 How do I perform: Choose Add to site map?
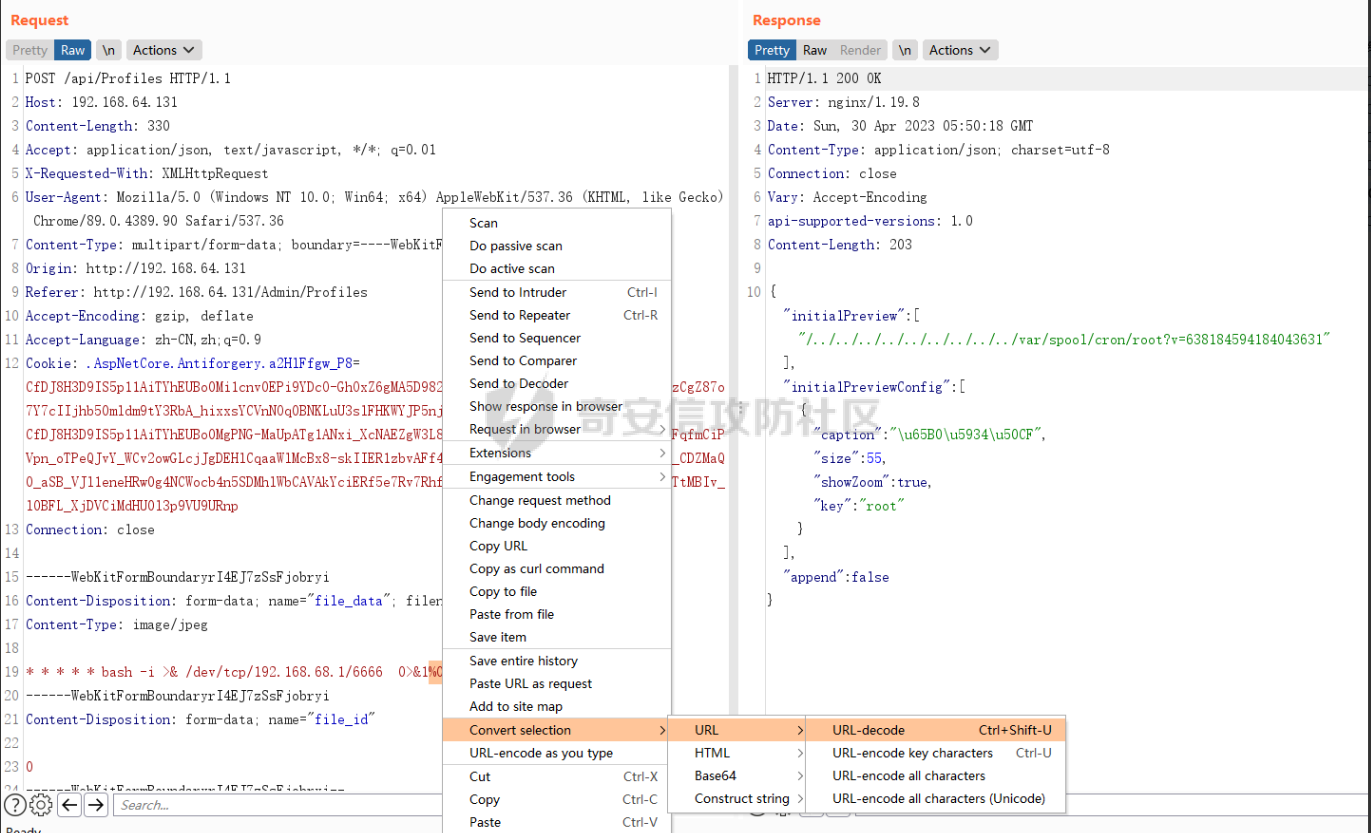click(x=557, y=707)
